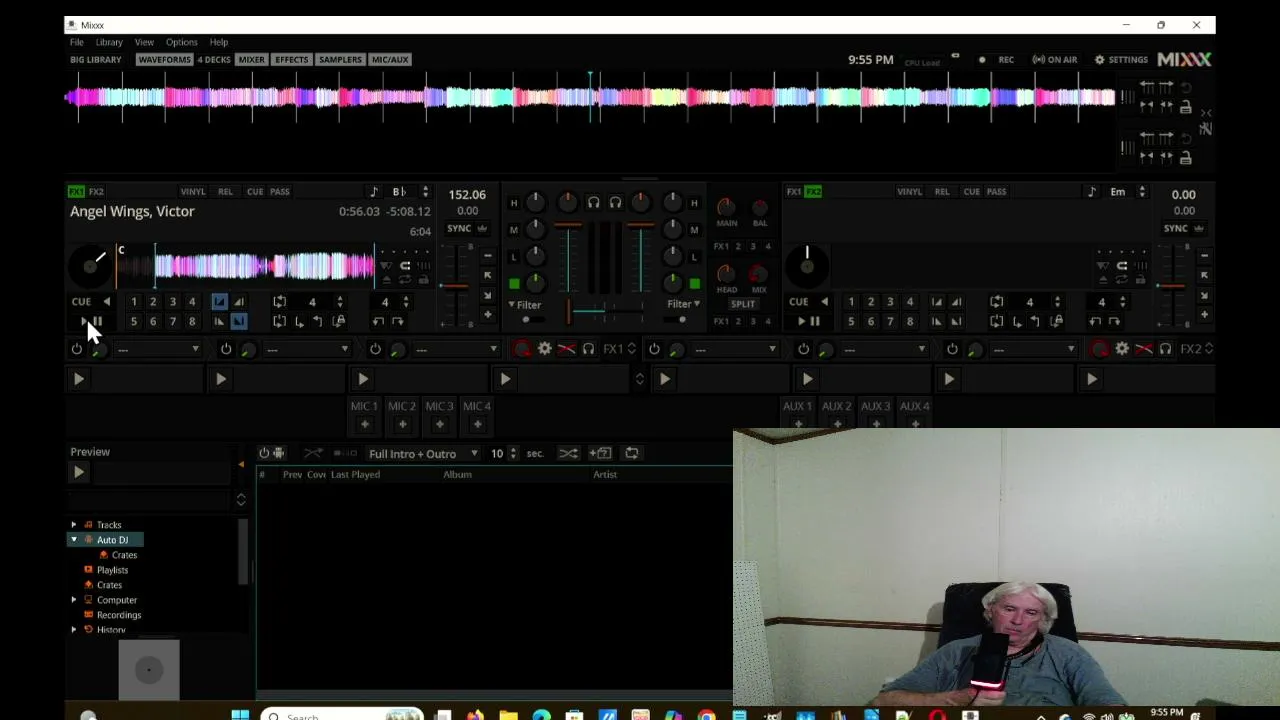Toggle ON AIR broadcasting
This screenshot has height=720, width=1280.
pos(1055,60)
